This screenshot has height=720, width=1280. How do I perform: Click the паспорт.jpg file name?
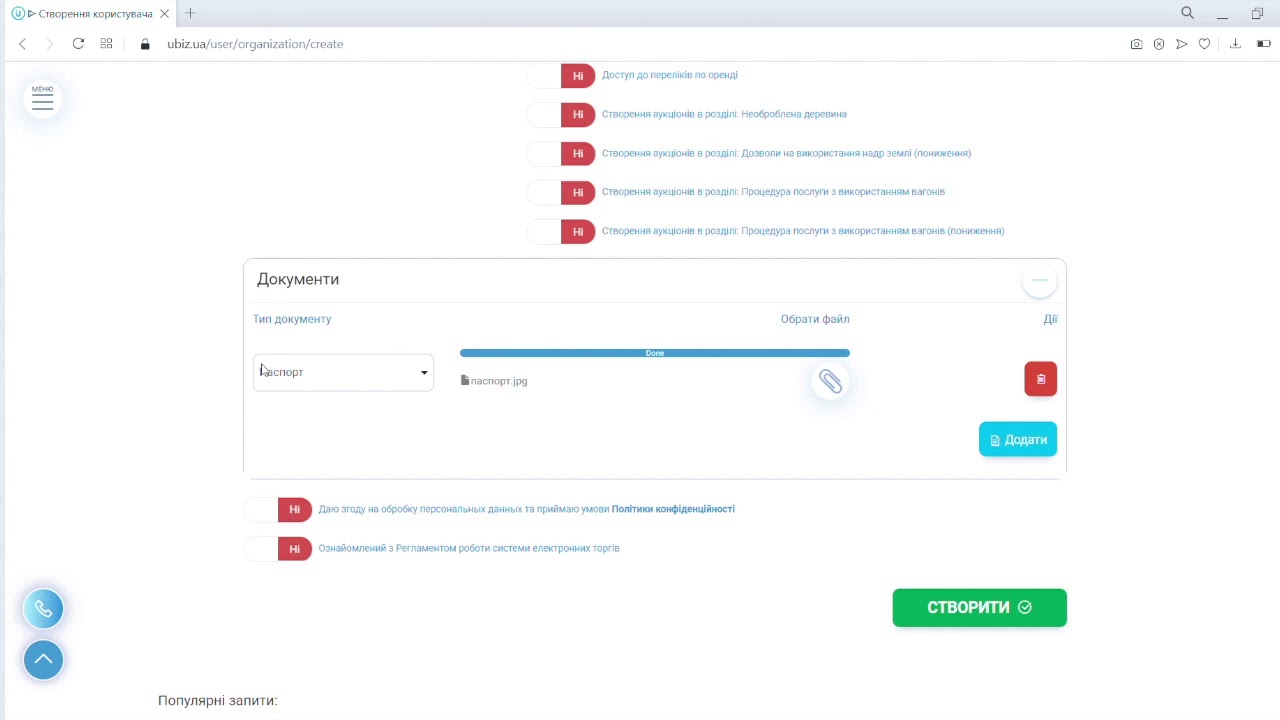pos(499,381)
